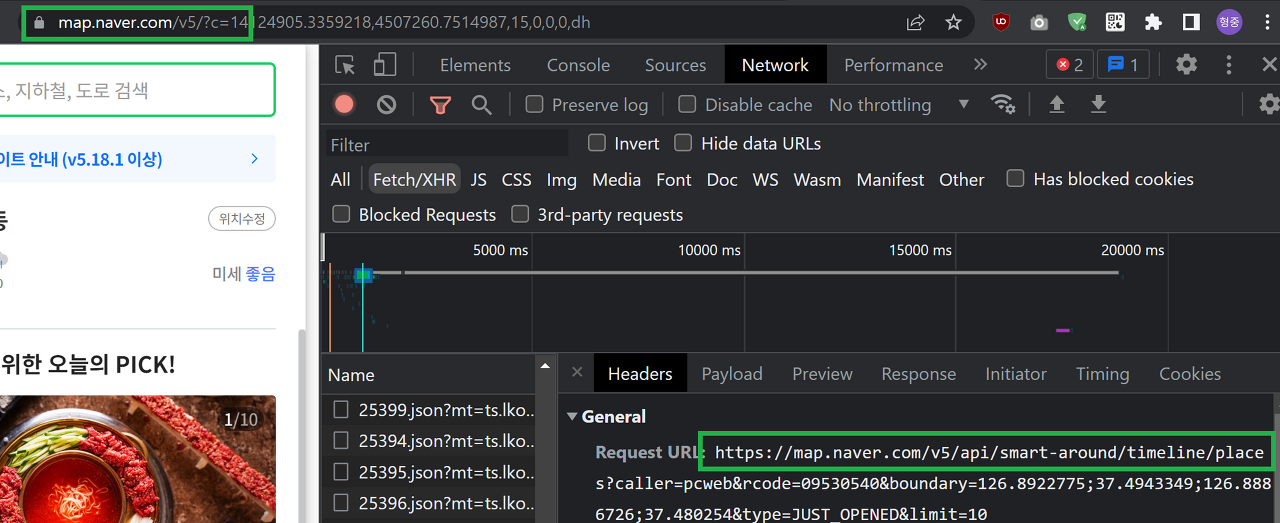Click the inspect element picker icon
Screen dimensions: 1280x523
pos(345,65)
